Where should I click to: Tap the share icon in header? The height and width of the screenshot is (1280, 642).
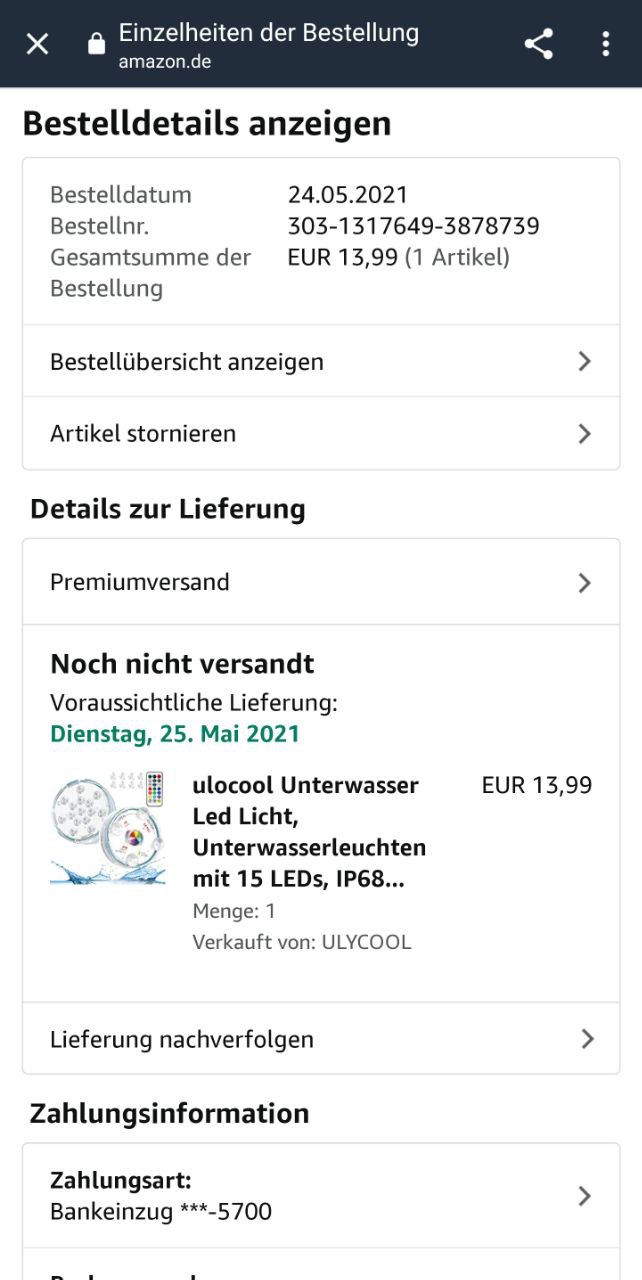click(539, 44)
